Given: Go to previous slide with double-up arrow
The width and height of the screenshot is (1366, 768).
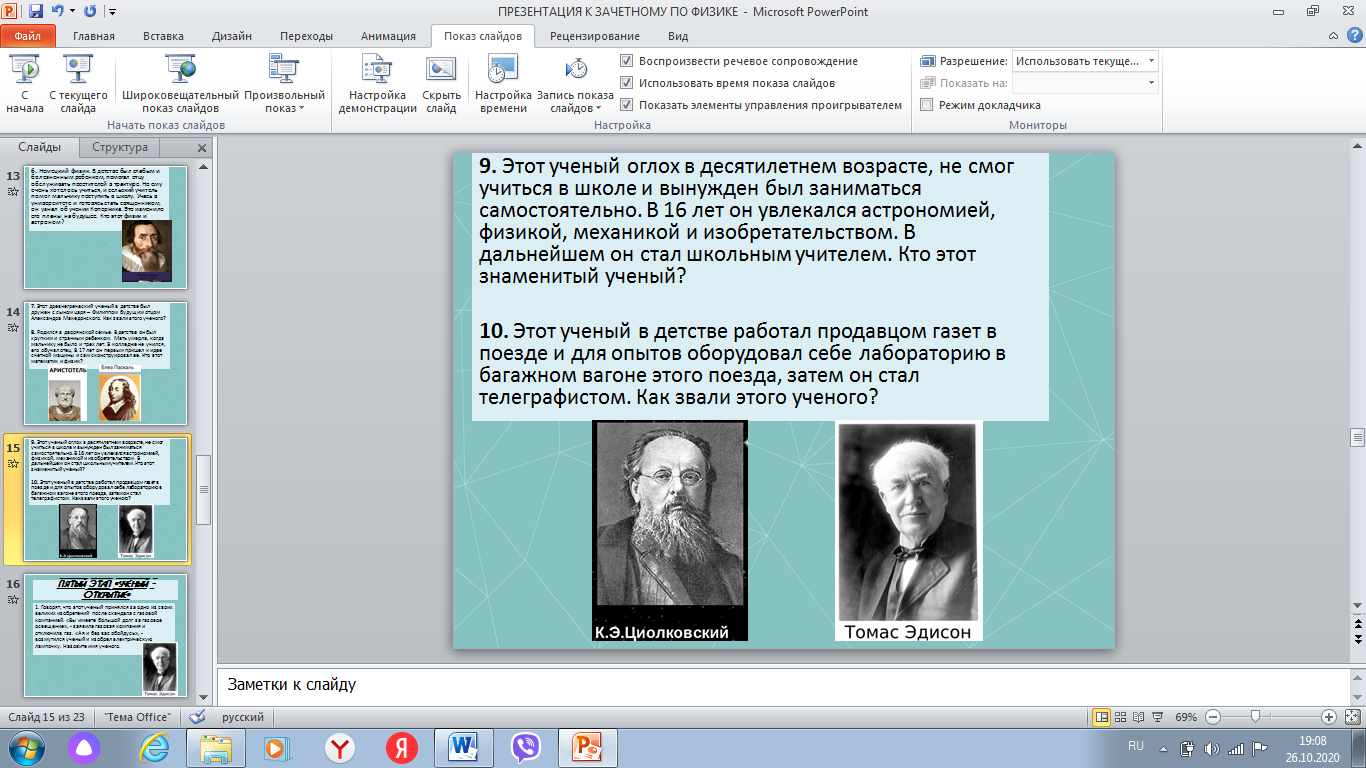Looking at the screenshot, I should point(1357,622).
